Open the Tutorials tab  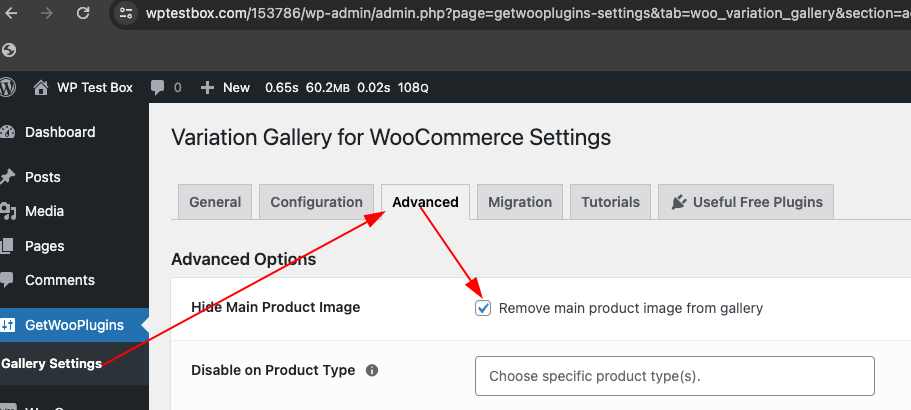[x=610, y=202]
